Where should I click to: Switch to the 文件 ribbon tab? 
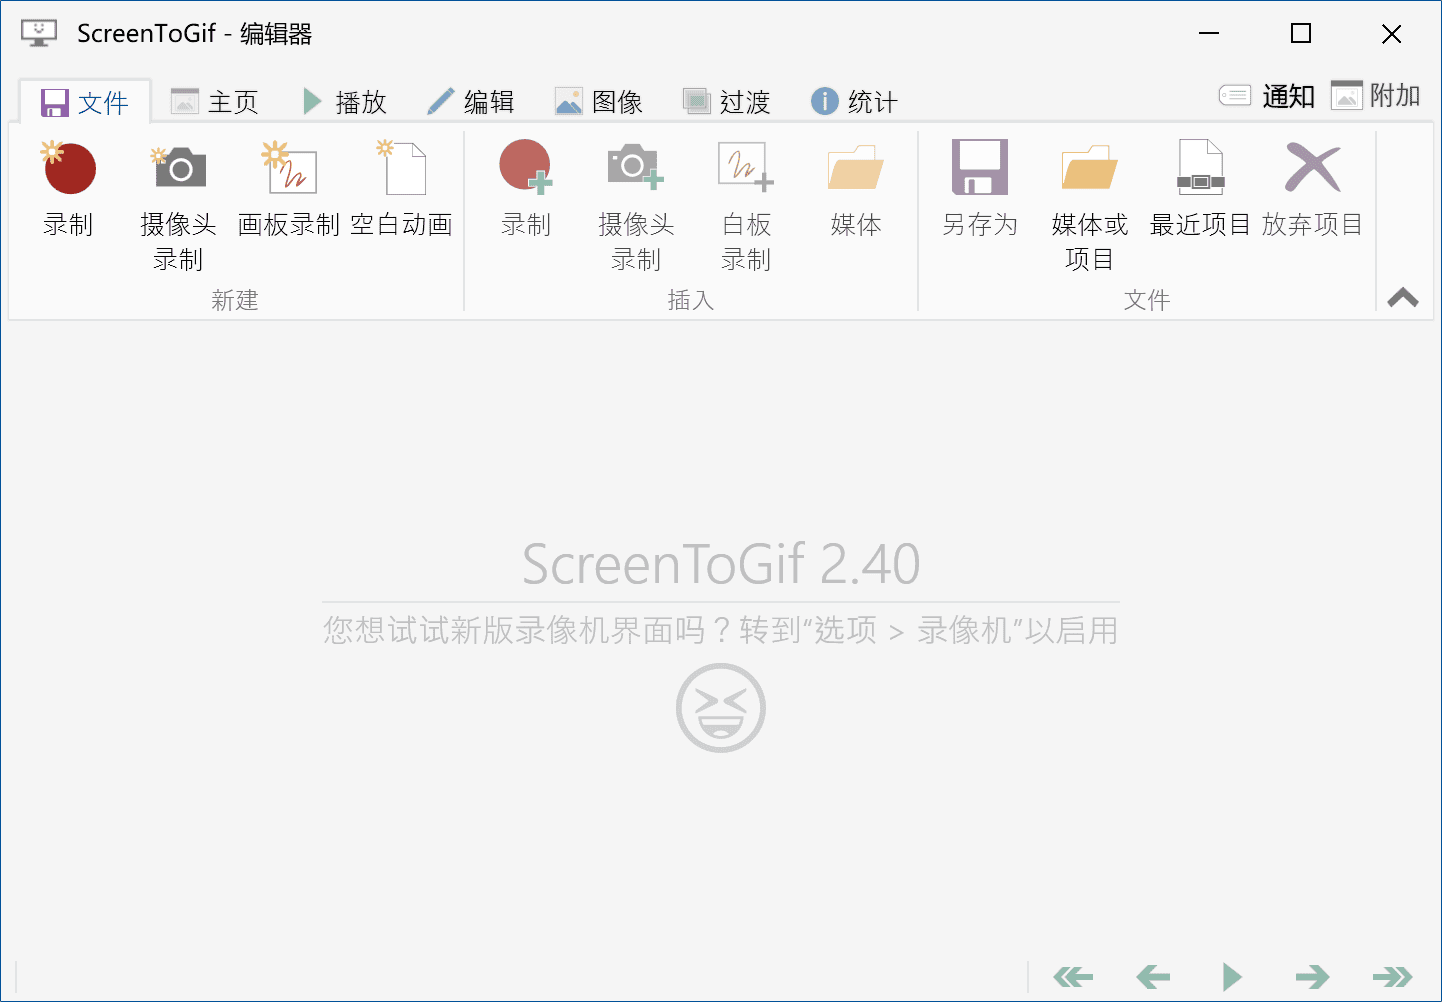[x=85, y=102]
